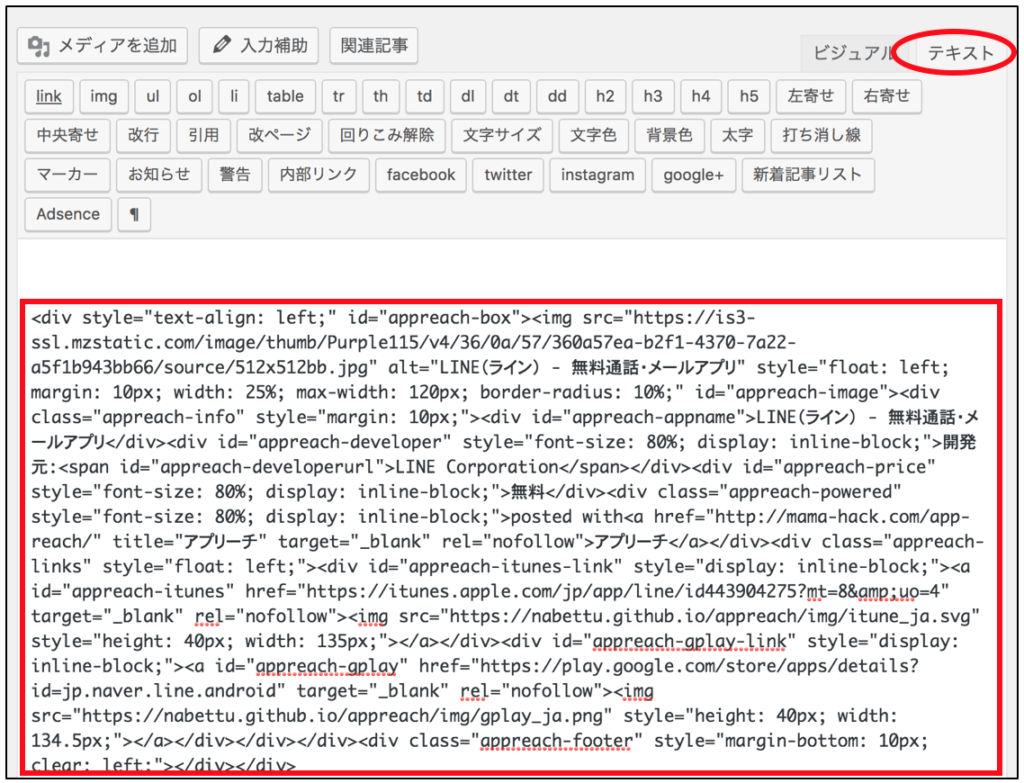
Task: Insert a dl tag
Action: click(x=468, y=97)
